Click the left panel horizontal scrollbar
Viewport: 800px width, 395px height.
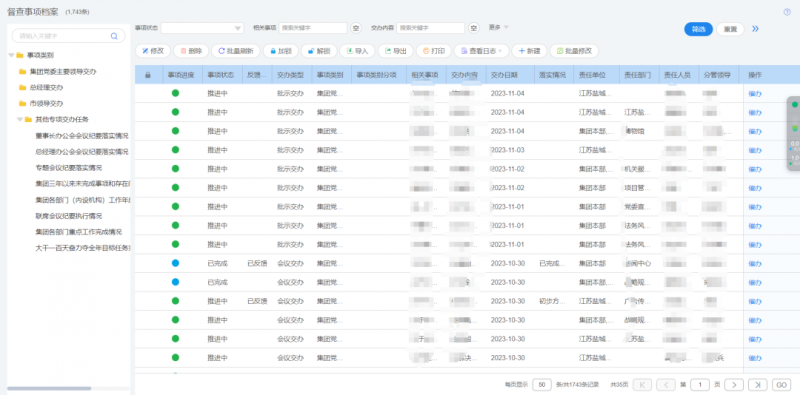pyautogui.click(x=49, y=388)
